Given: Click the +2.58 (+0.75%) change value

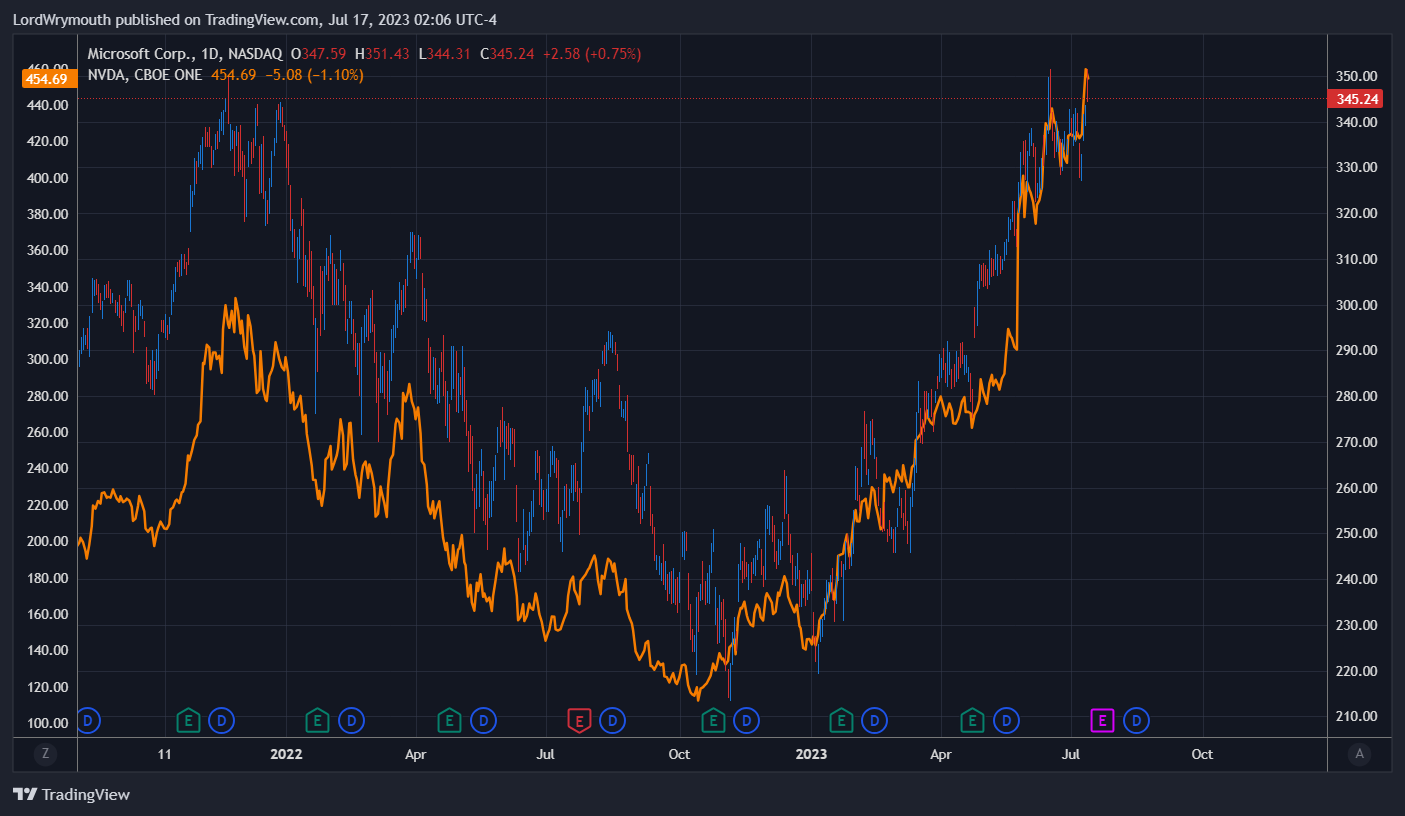Looking at the screenshot, I should (592, 53).
